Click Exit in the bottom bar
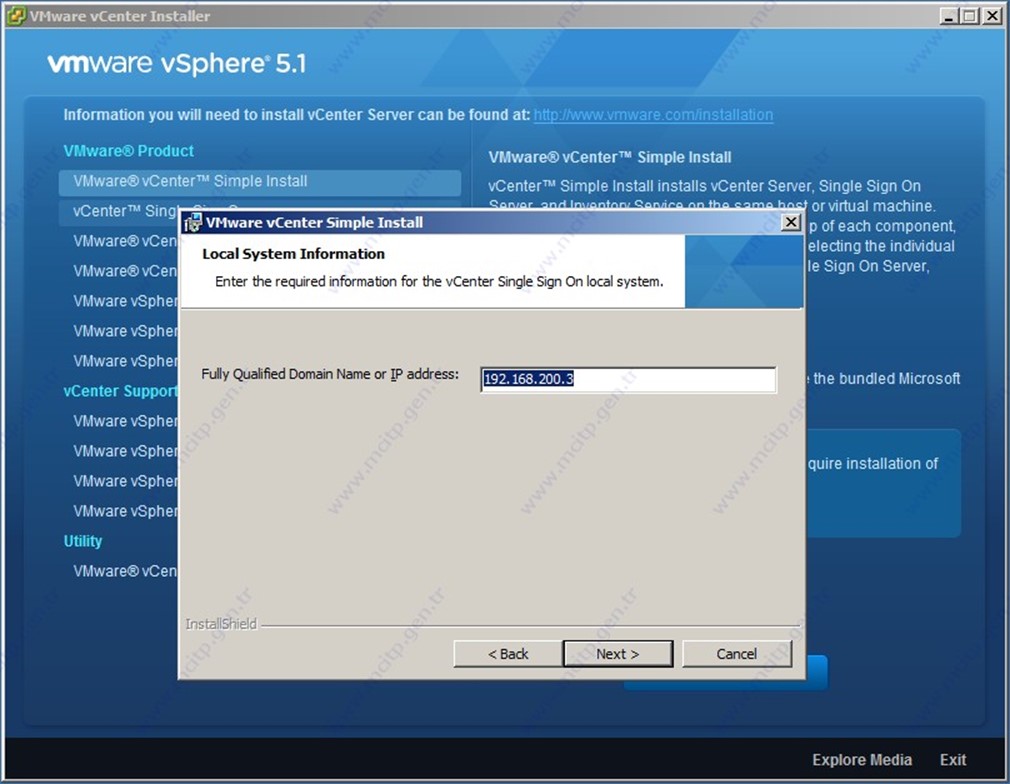This screenshot has height=784, width=1010. click(x=953, y=760)
